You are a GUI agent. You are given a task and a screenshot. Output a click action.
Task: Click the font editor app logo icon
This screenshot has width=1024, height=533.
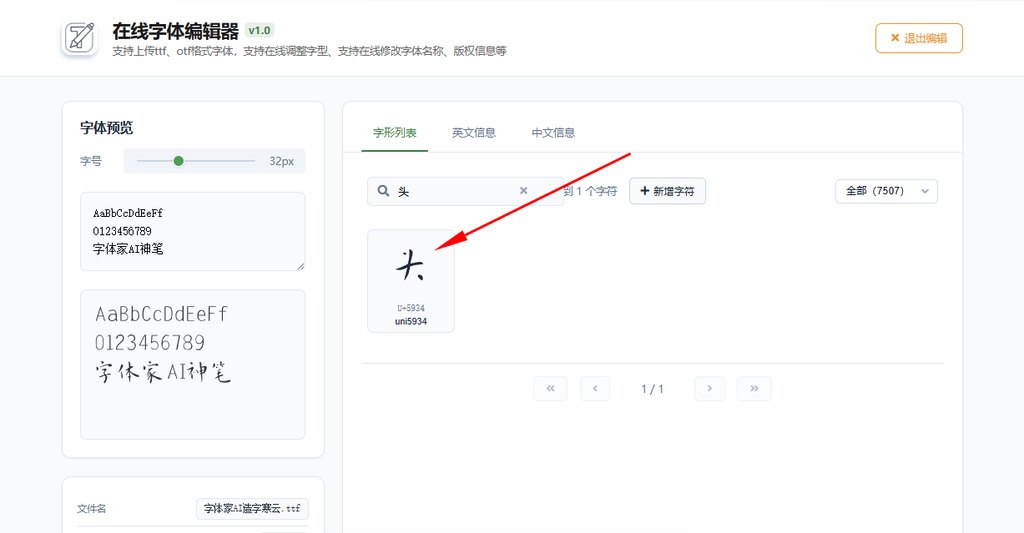coord(80,37)
